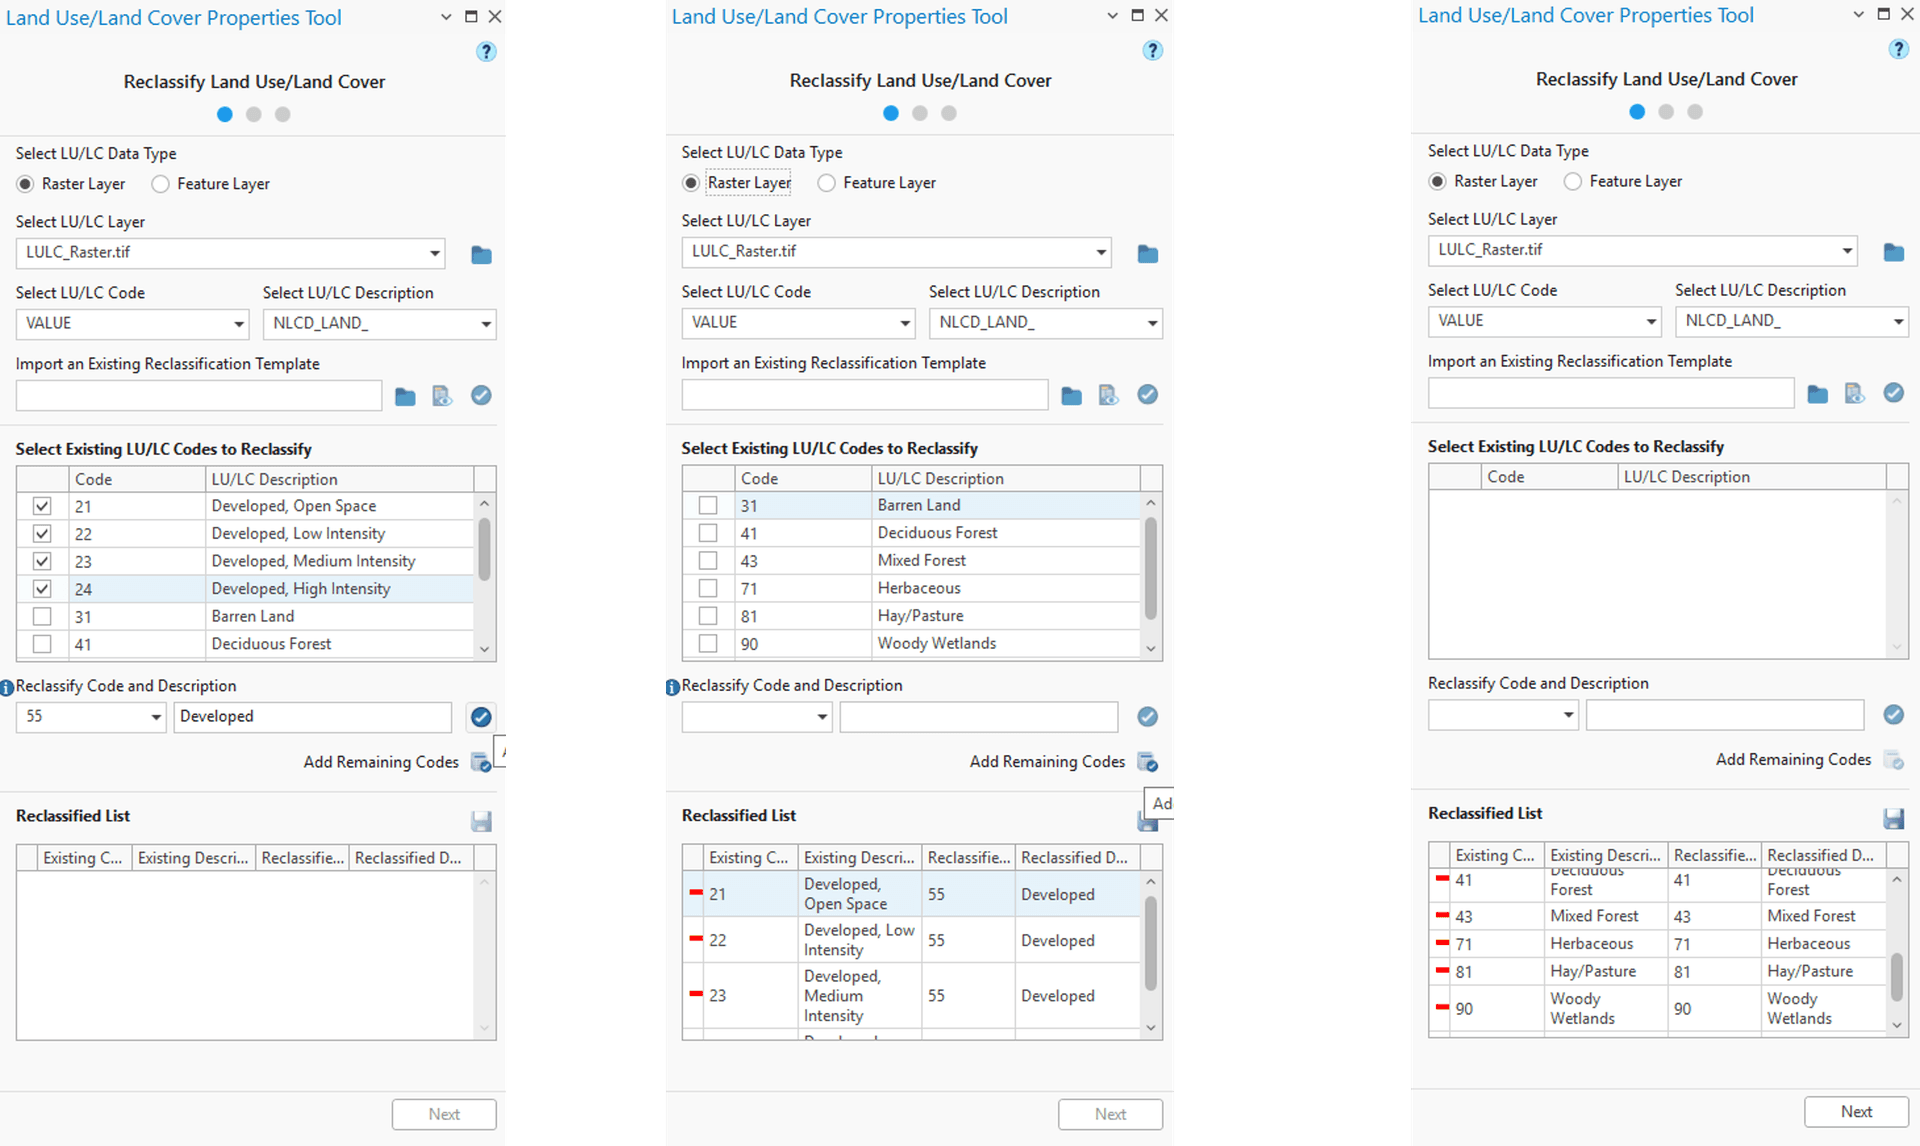Click the codes list scrollbar in the left panel
This screenshot has height=1146, width=1920.
485,550
